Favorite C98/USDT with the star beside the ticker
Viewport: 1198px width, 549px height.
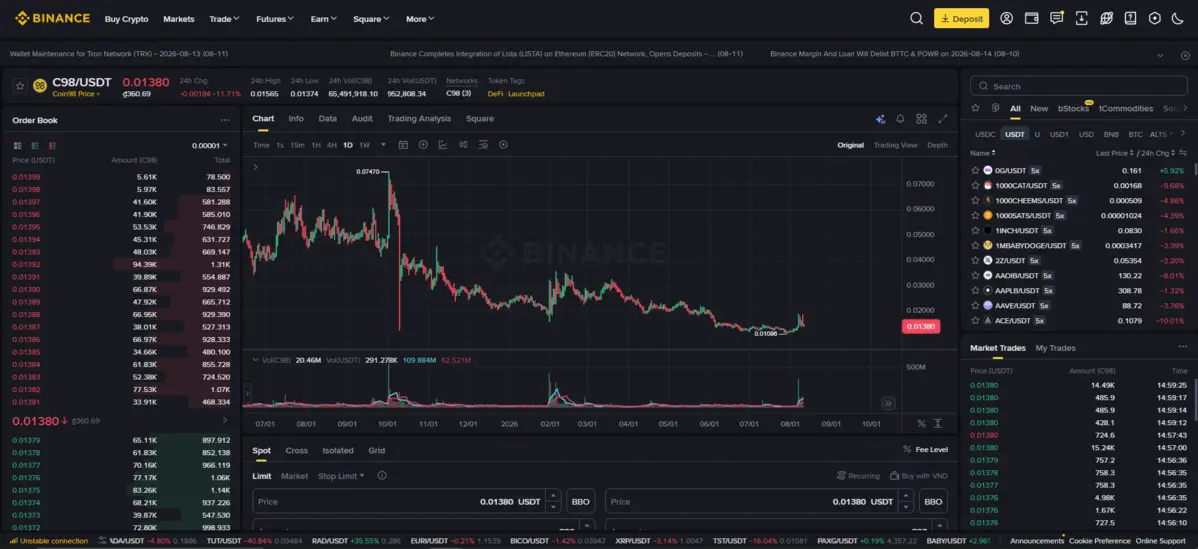click(x=20, y=86)
